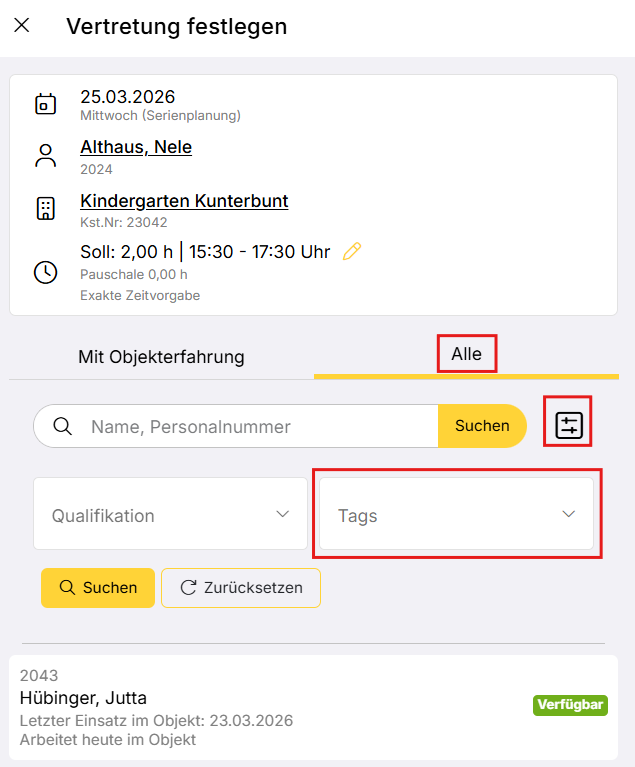Click the calendar icon beside 25.03.2026
635x767 pixels.
tap(45, 104)
